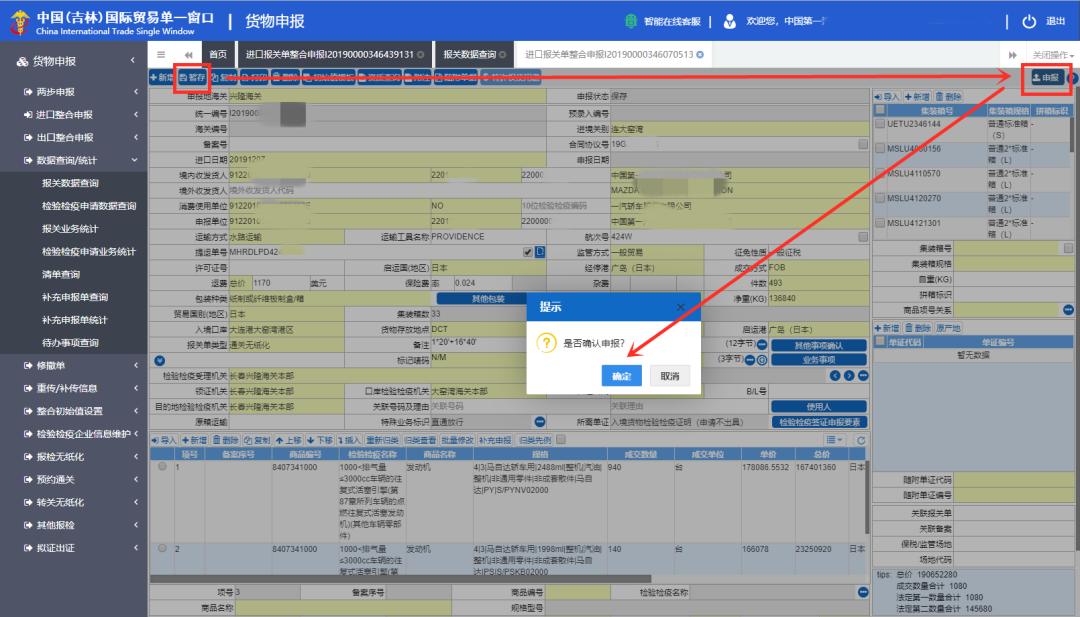The height and width of the screenshot is (617, 1080).
Task: Select the 导入 import icon above goods list
Action: pos(165,437)
